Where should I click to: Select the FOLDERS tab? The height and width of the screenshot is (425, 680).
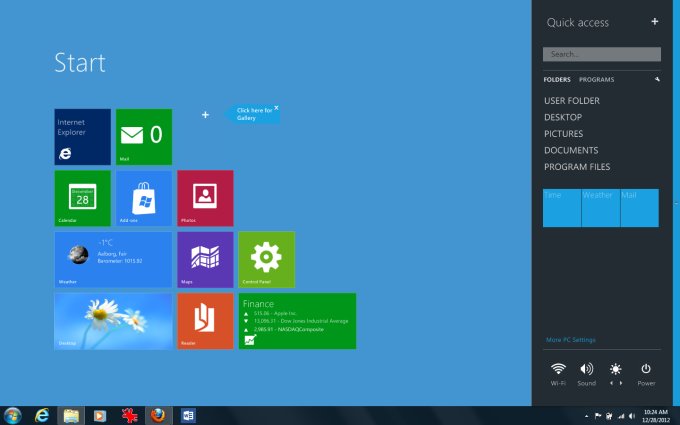click(x=557, y=79)
